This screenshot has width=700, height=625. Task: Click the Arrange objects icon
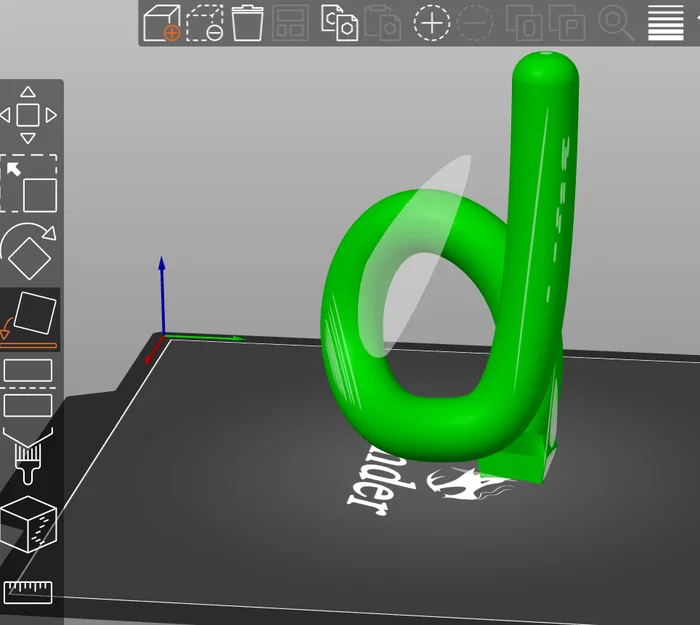click(291, 23)
